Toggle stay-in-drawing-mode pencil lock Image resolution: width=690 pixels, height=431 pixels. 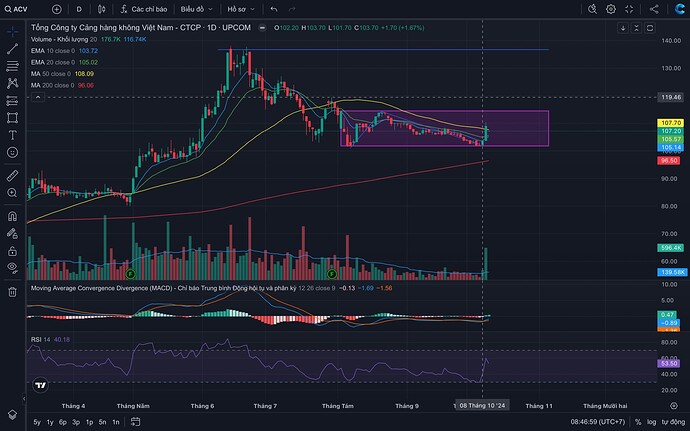12,233
